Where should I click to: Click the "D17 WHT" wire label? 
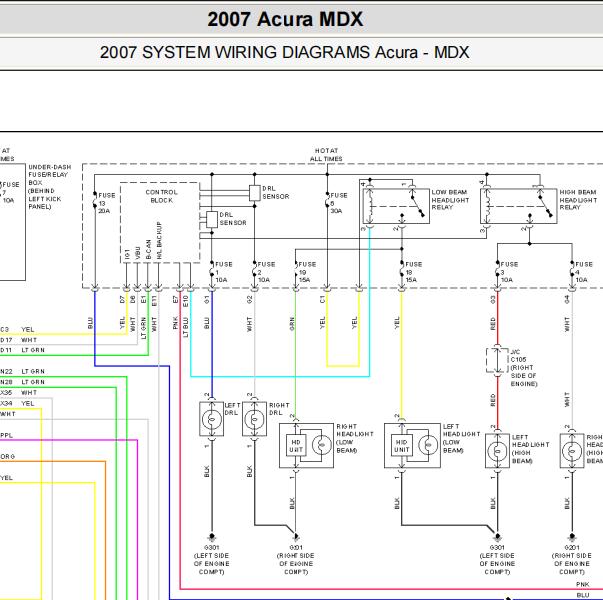tap(18, 340)
